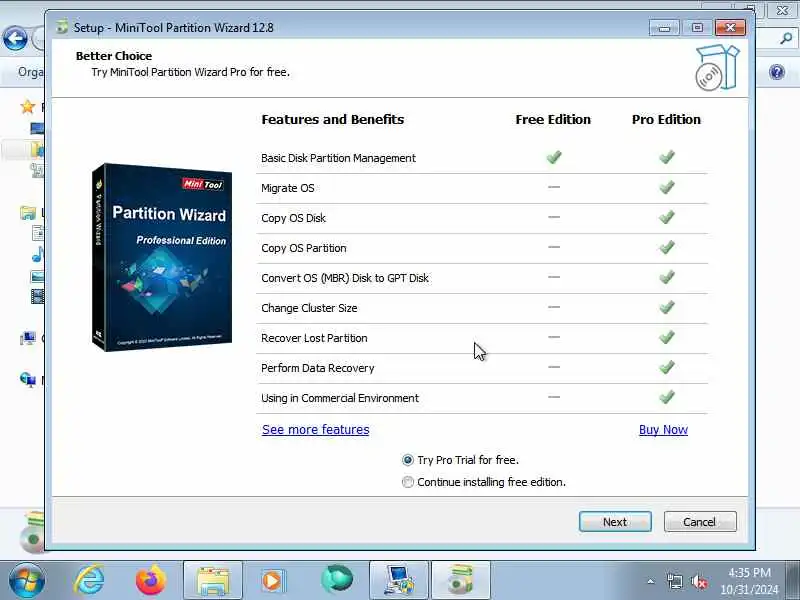Close the Setup window
This screenshot has width=800, height=600.
[x=730, y=28]
